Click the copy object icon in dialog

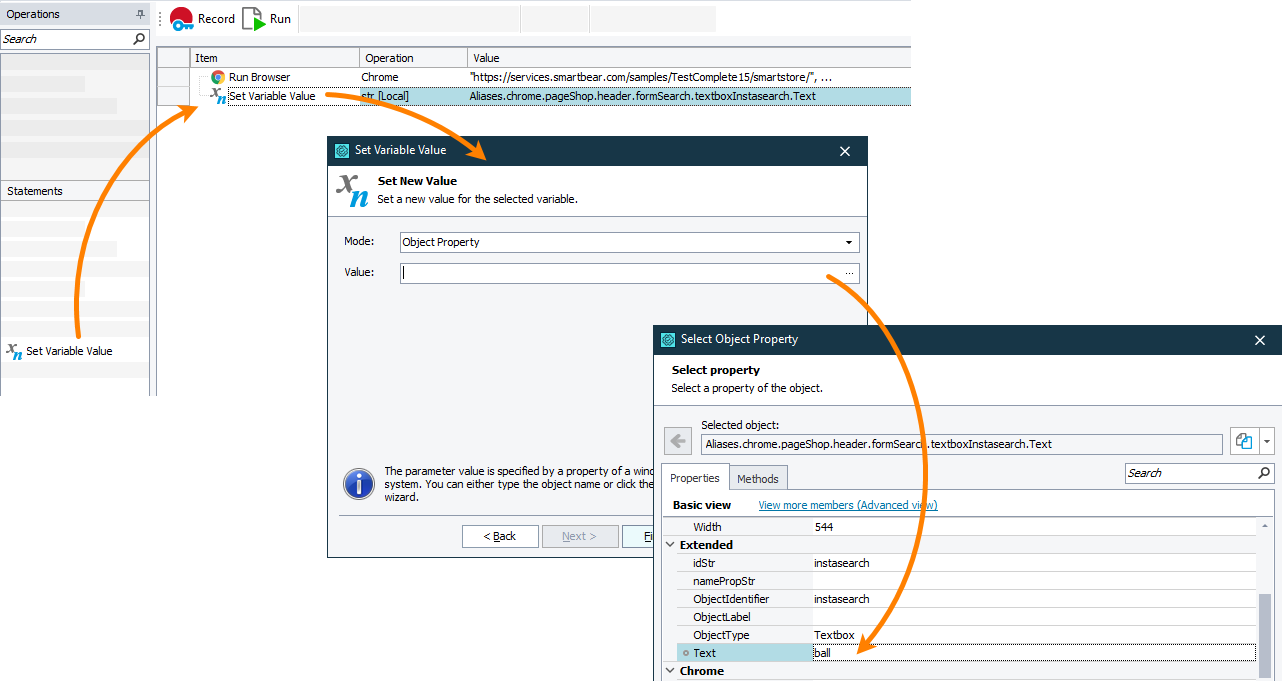[1244, 442]
